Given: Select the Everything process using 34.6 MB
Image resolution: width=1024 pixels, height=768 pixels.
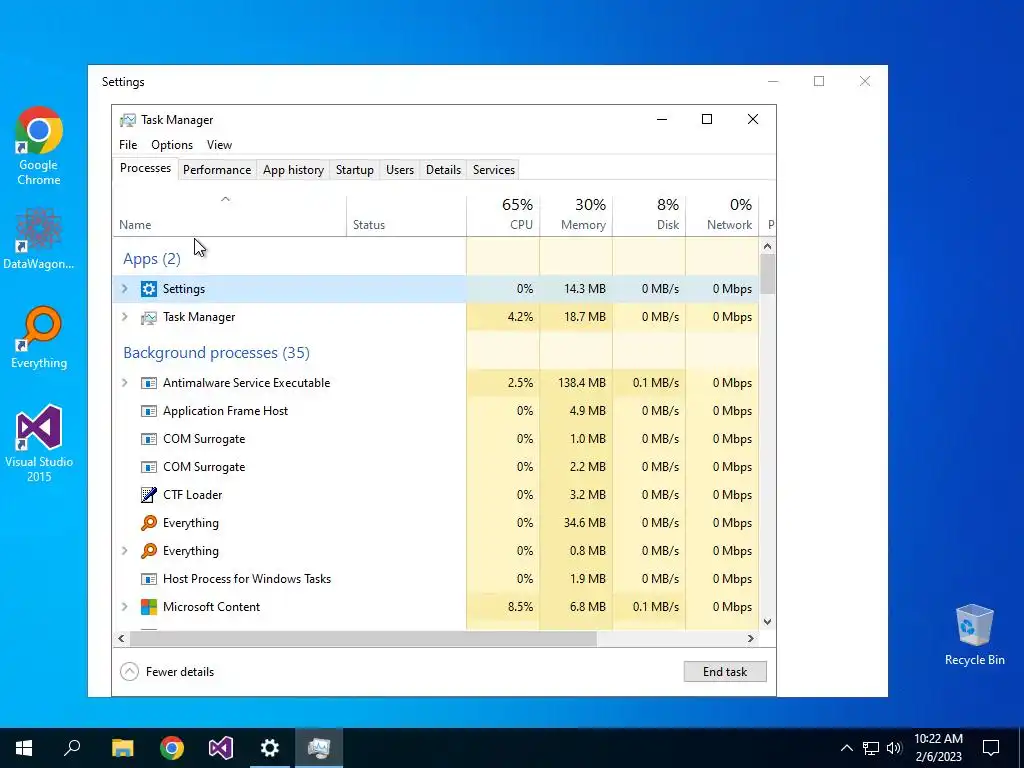Looking at the screenshot, I should [436, 522].
